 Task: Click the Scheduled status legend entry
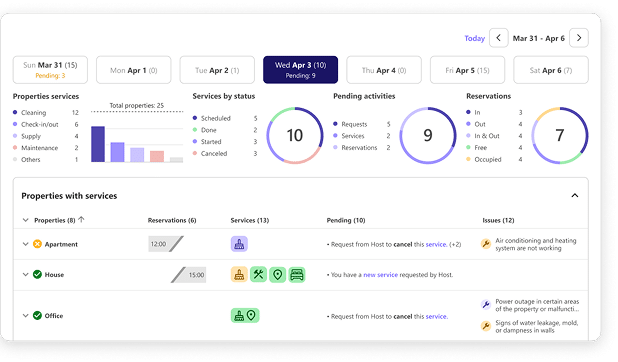225,118
